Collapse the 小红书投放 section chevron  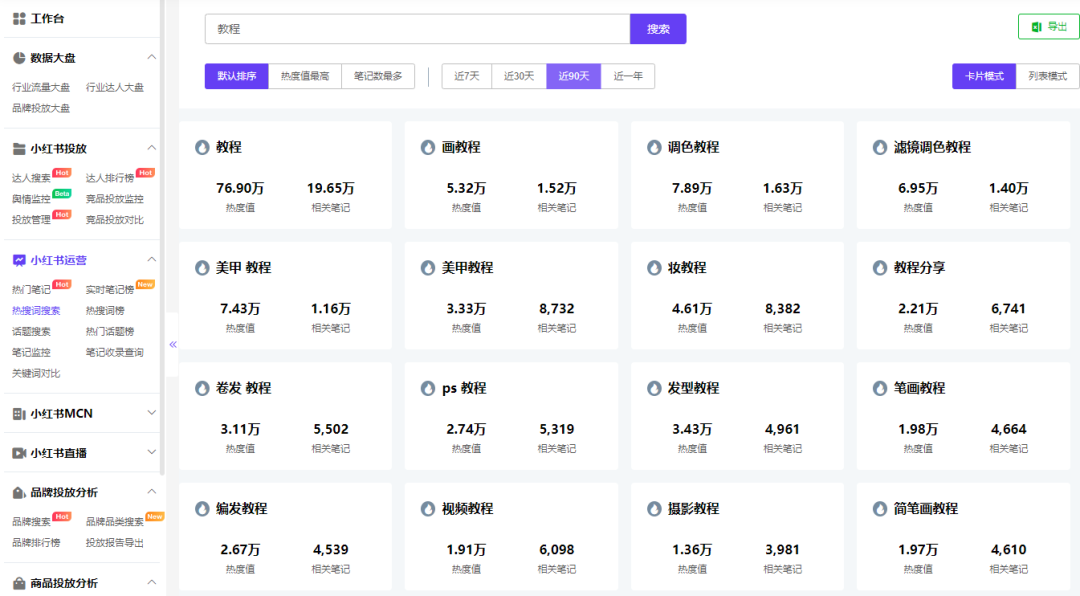[x=152, y=148]
